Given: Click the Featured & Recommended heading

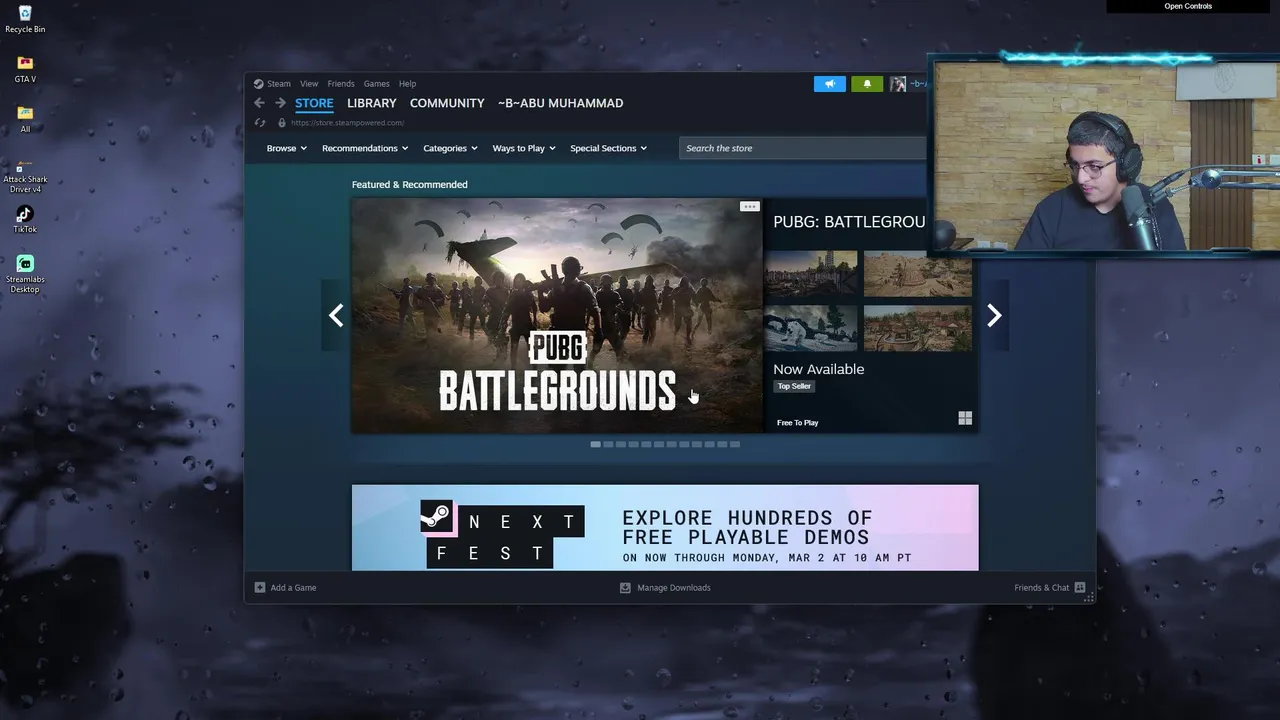Looking at the screenshot, I should pyautogui.click(x=409, y=184).
